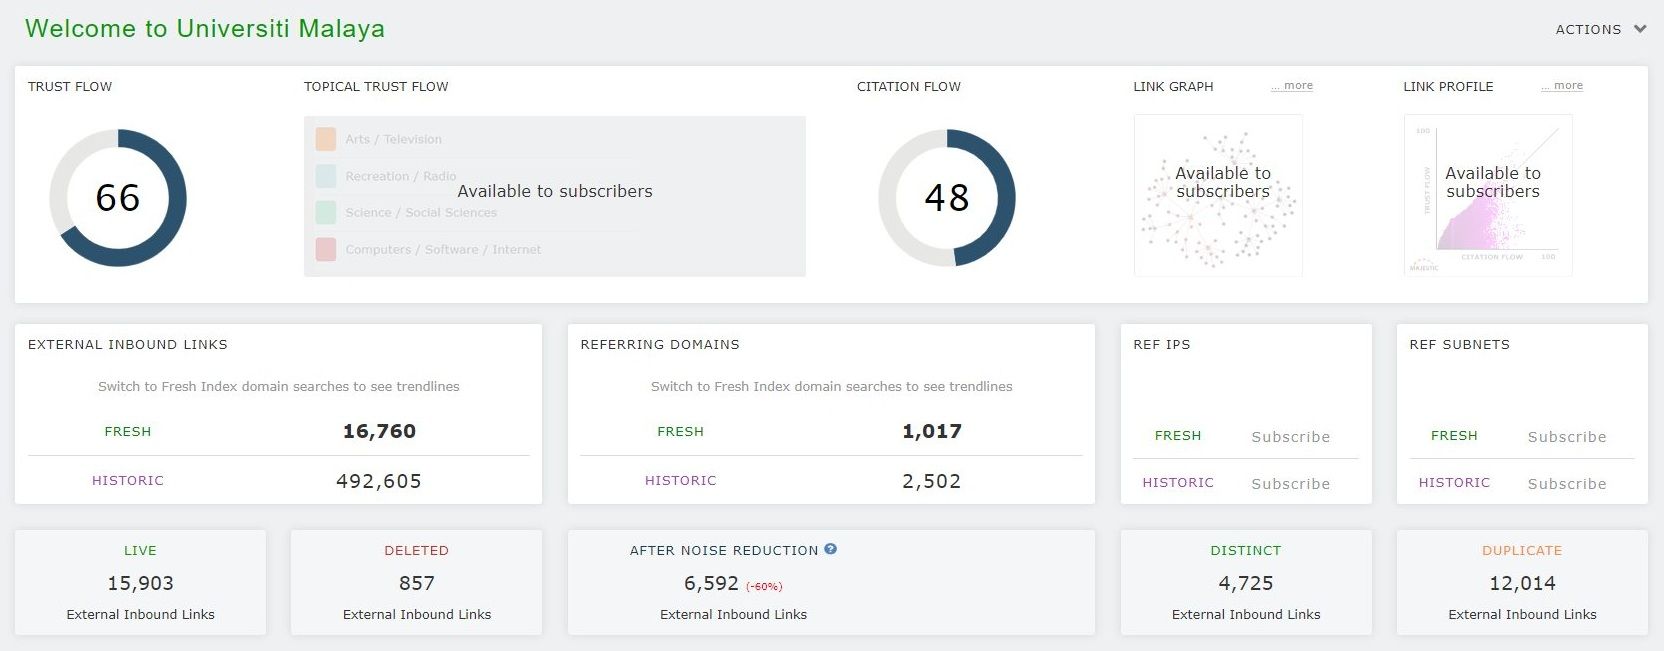
Task: Click the Fresh Index trendlines note under Referring Domains
Action: click(x=832, y=386)
